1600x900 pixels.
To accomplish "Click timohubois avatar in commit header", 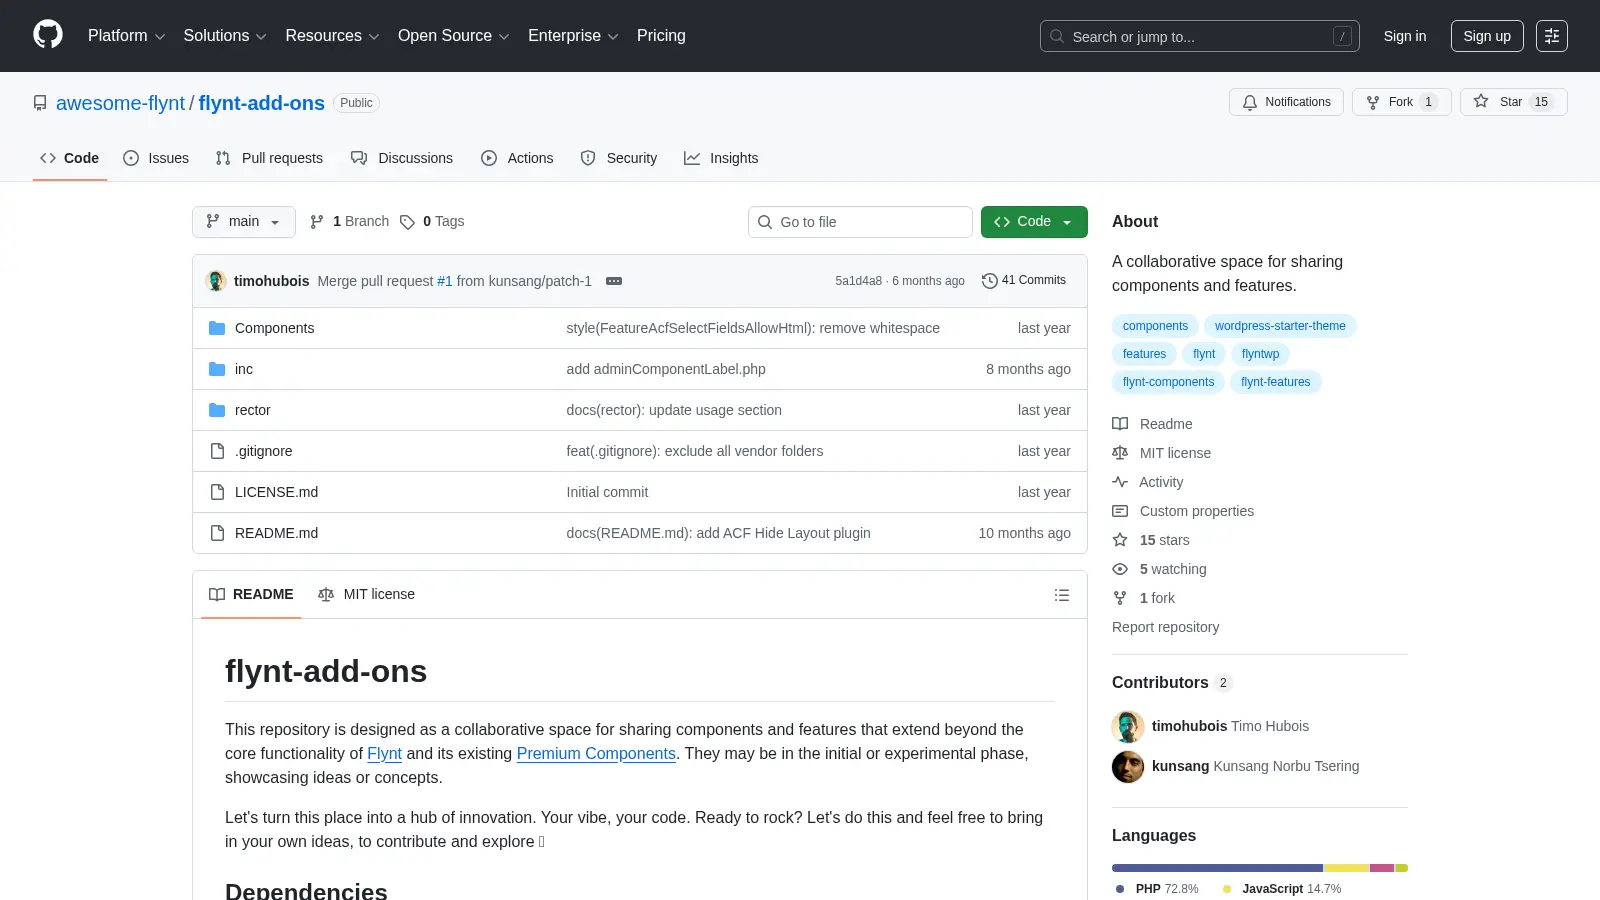I will pos(216,281).
